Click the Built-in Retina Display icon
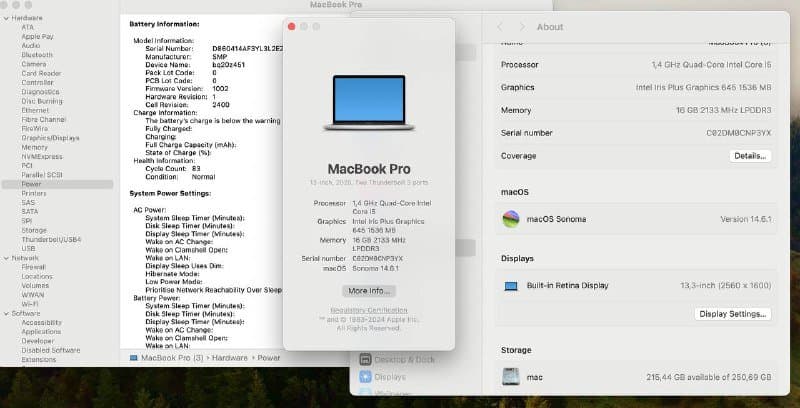Viewport: 800px width, 408px height. (511, 286)
